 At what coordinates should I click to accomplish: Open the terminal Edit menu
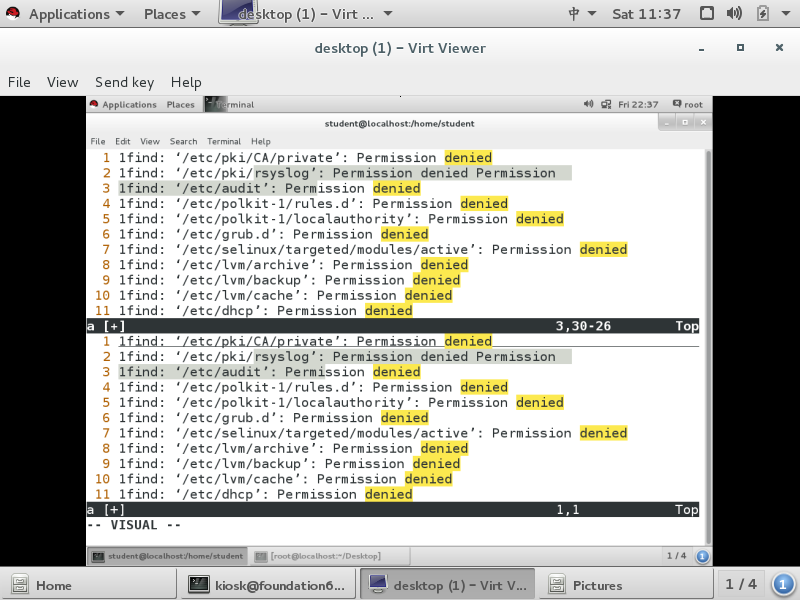(122, 141)
